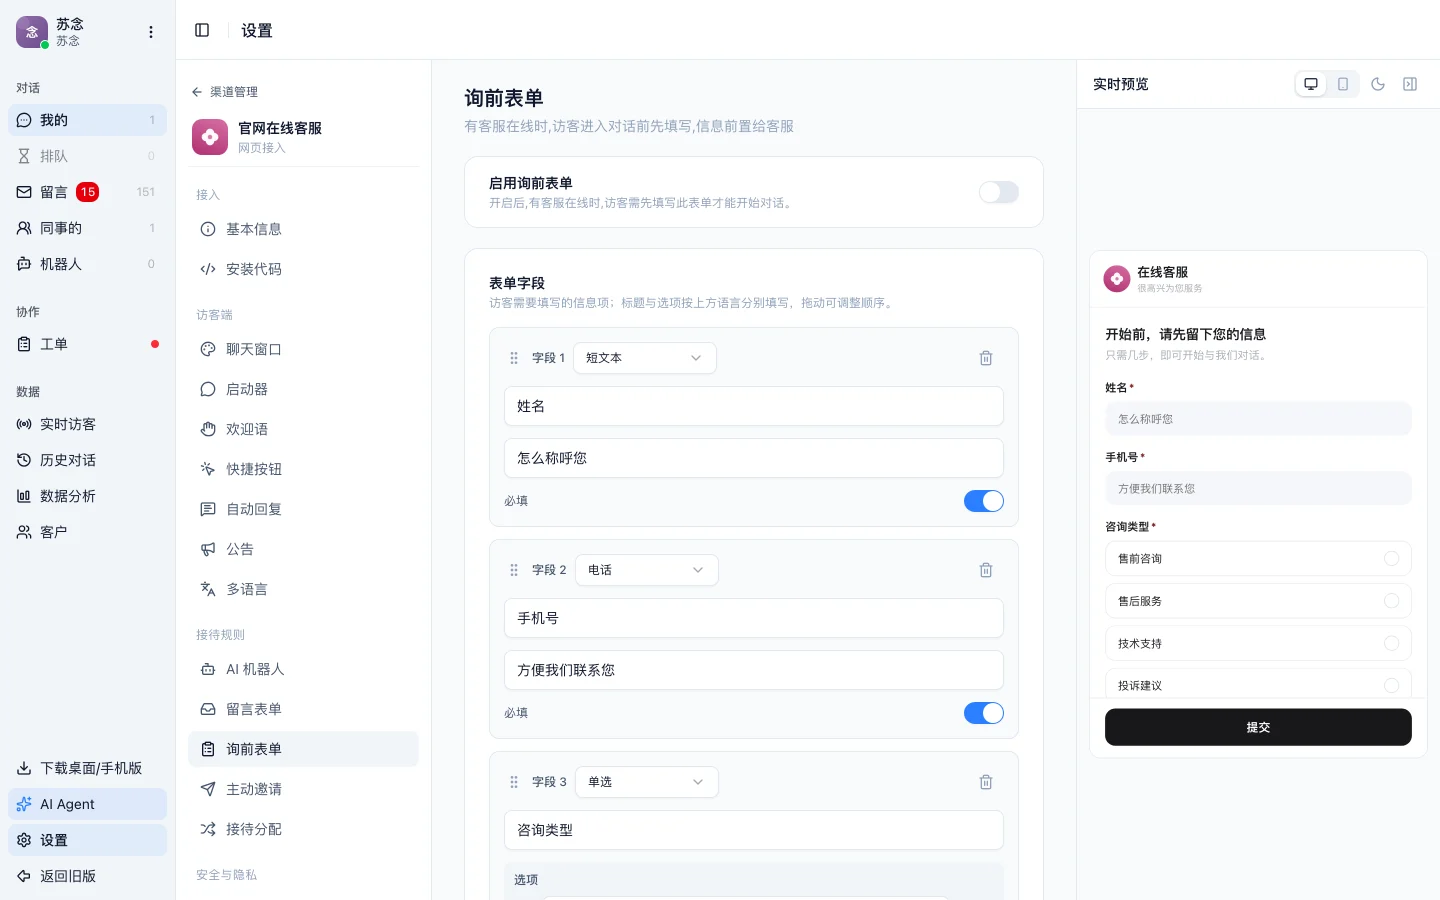Open 启动器 settings
Viewport: 1440px width, 900px height.
click(x=303, y=389)
